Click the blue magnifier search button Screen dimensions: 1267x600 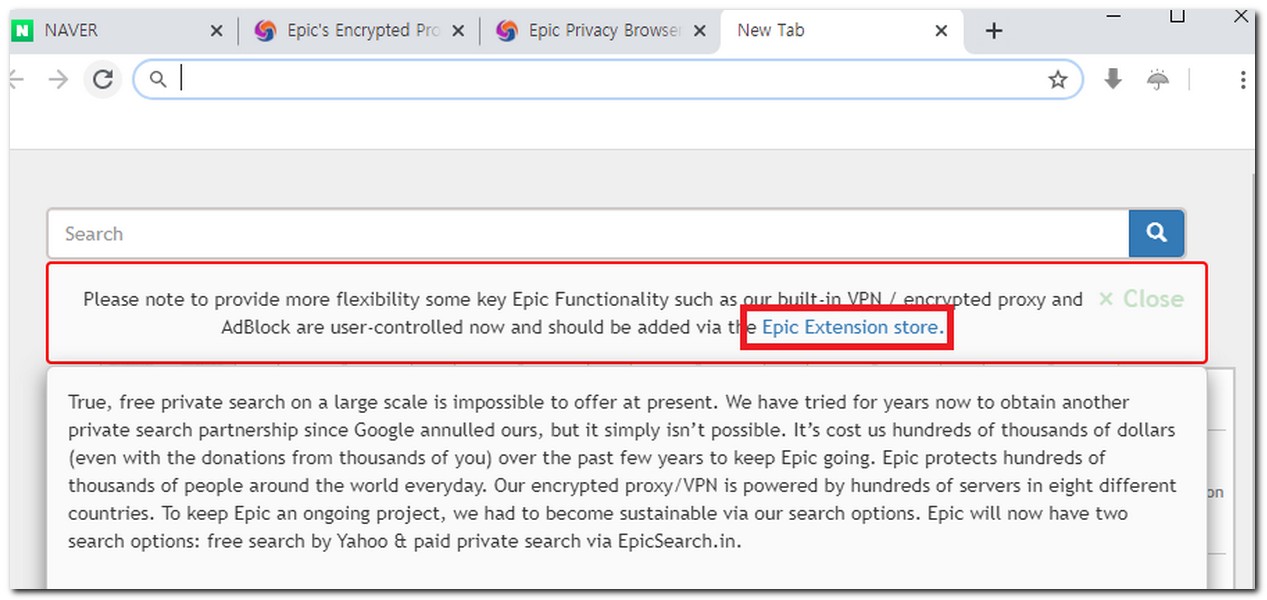[x=1157, y=233]
